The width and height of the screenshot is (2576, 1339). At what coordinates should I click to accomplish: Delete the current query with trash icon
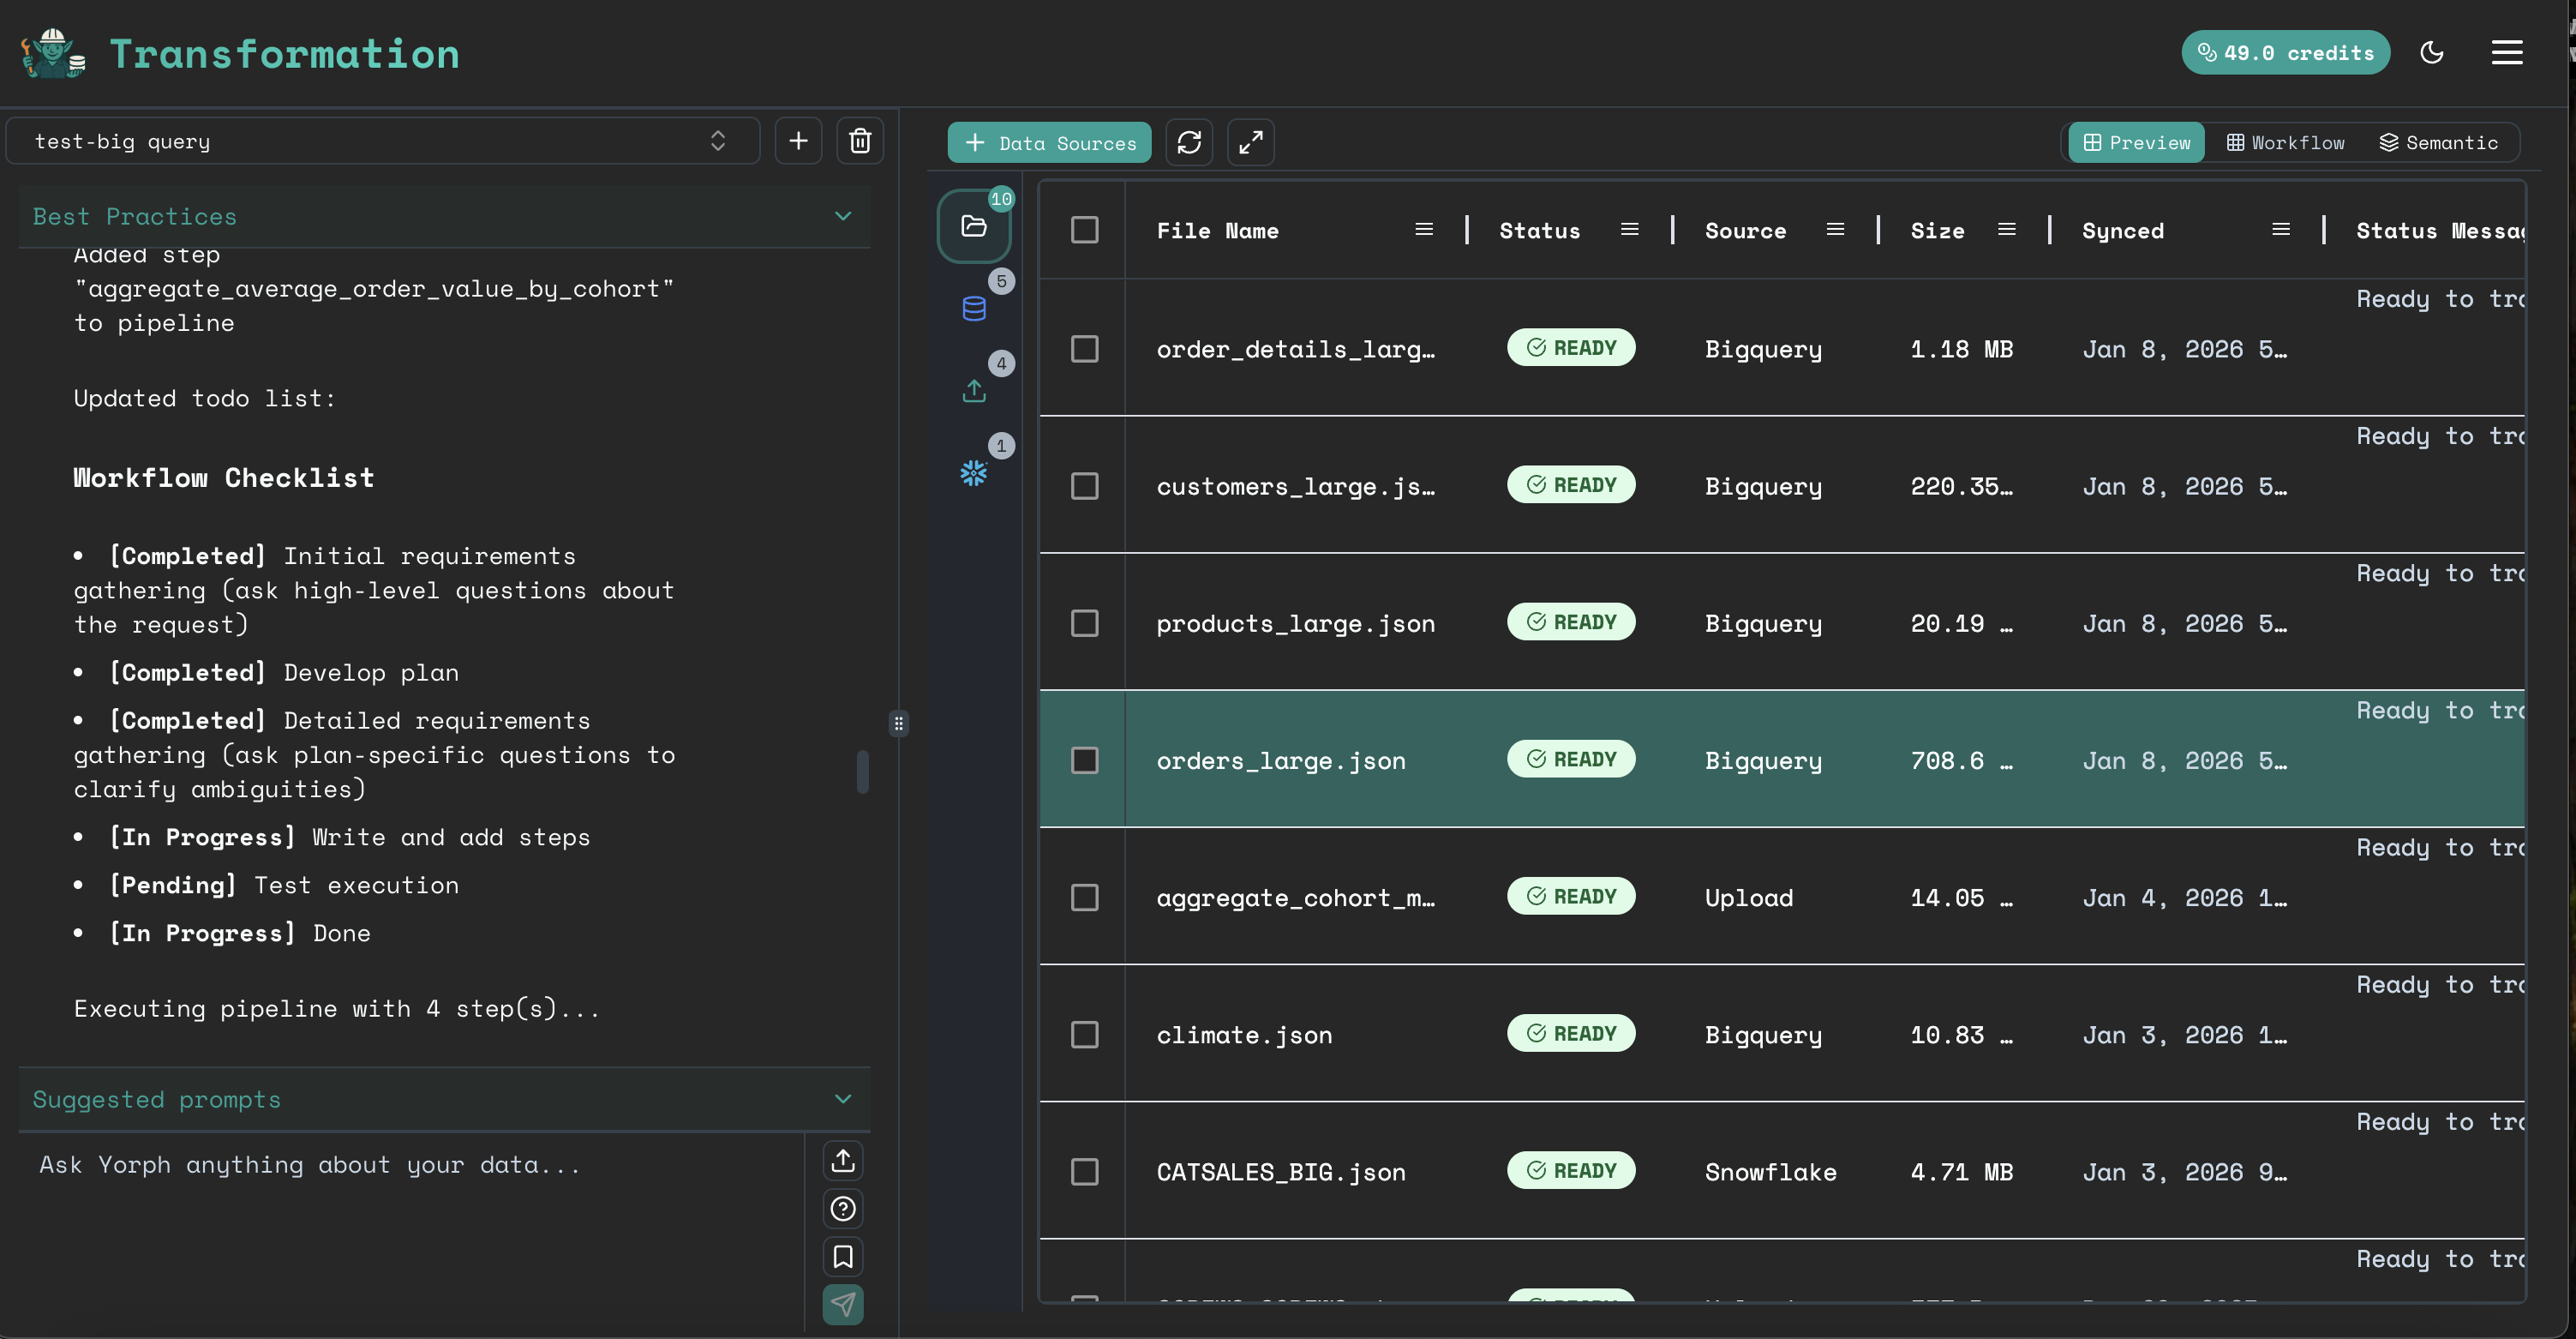[x=860, y=140]
